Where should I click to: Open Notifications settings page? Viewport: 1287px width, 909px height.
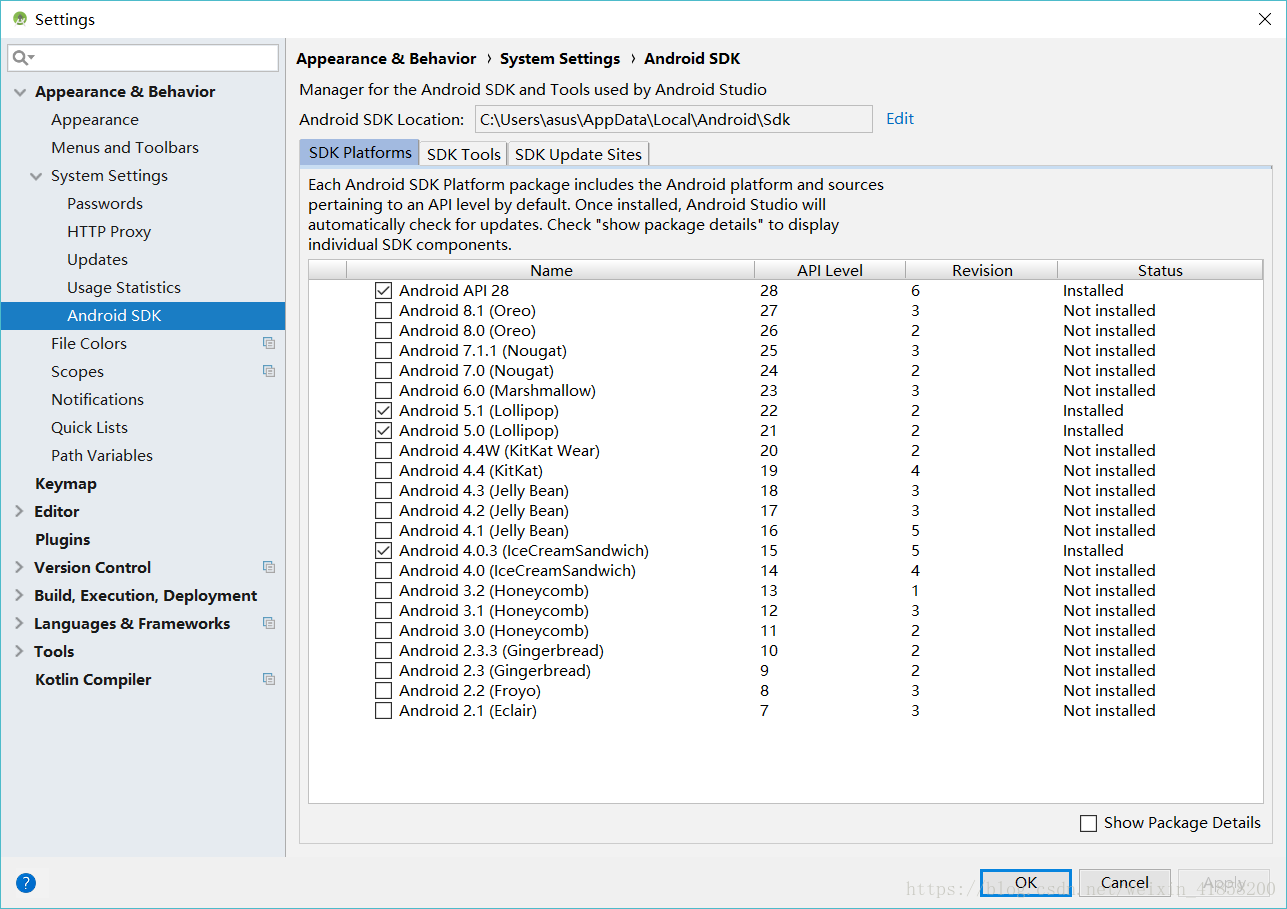(x=97, y=400)
